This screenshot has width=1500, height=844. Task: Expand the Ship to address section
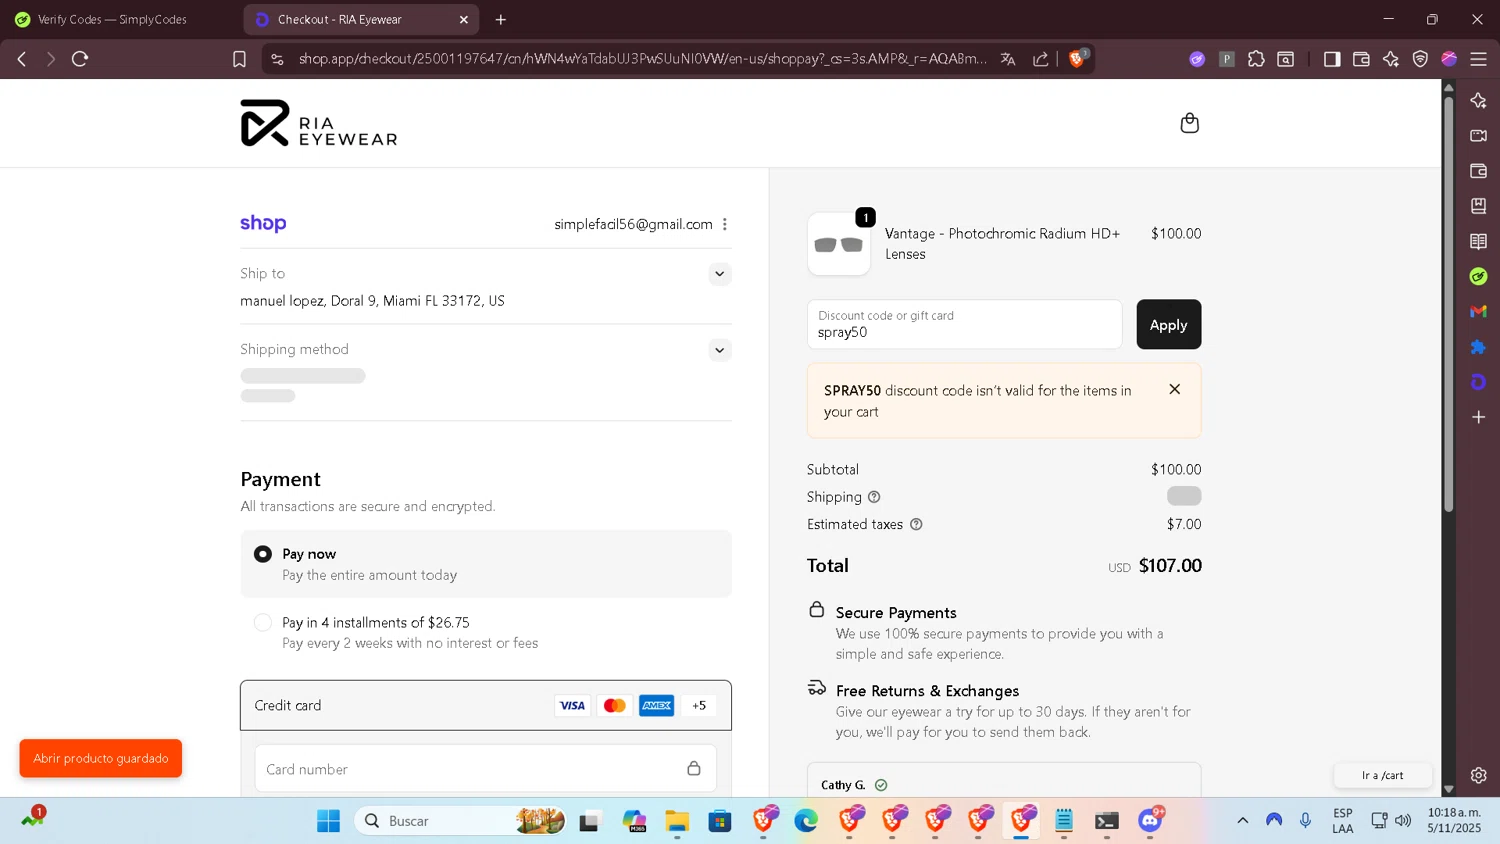[719, 274]
